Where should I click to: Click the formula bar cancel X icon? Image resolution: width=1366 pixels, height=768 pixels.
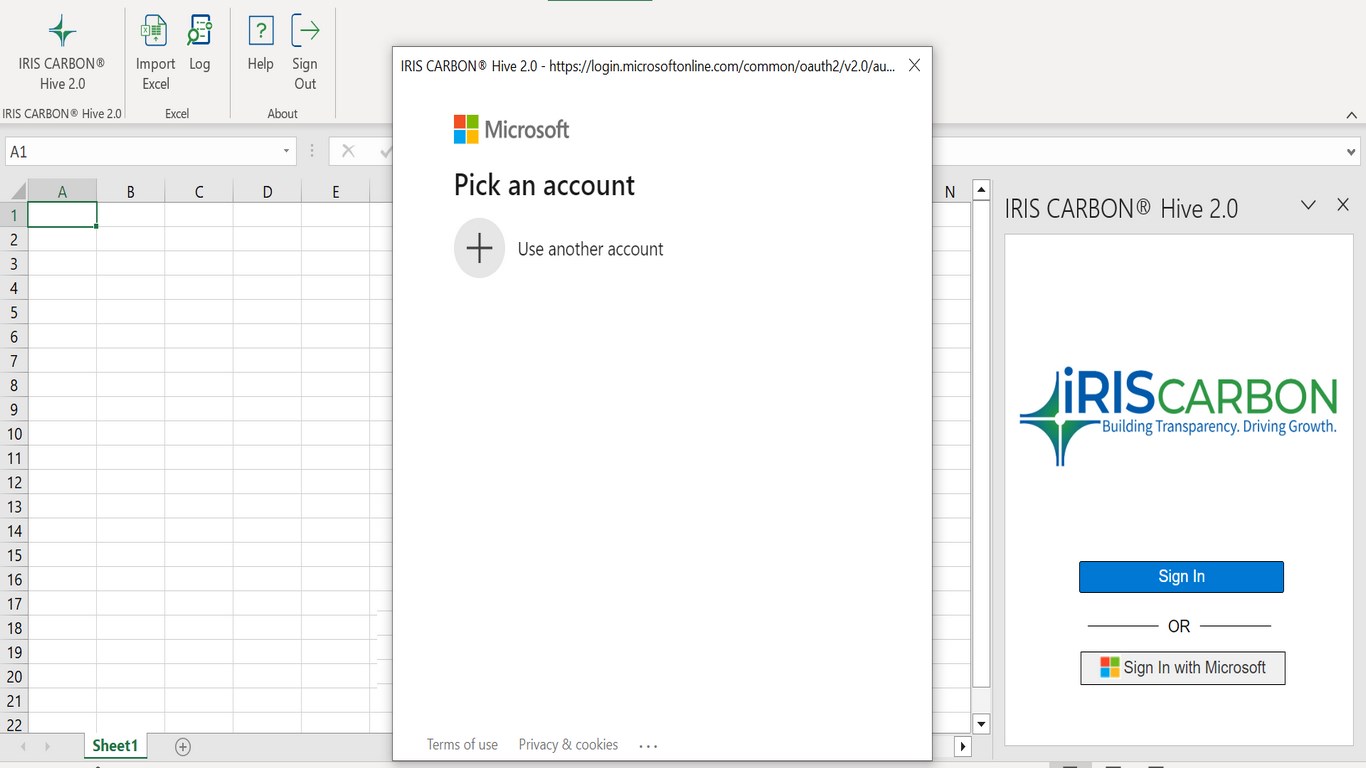pyautogui.click(x=348, y=151)
